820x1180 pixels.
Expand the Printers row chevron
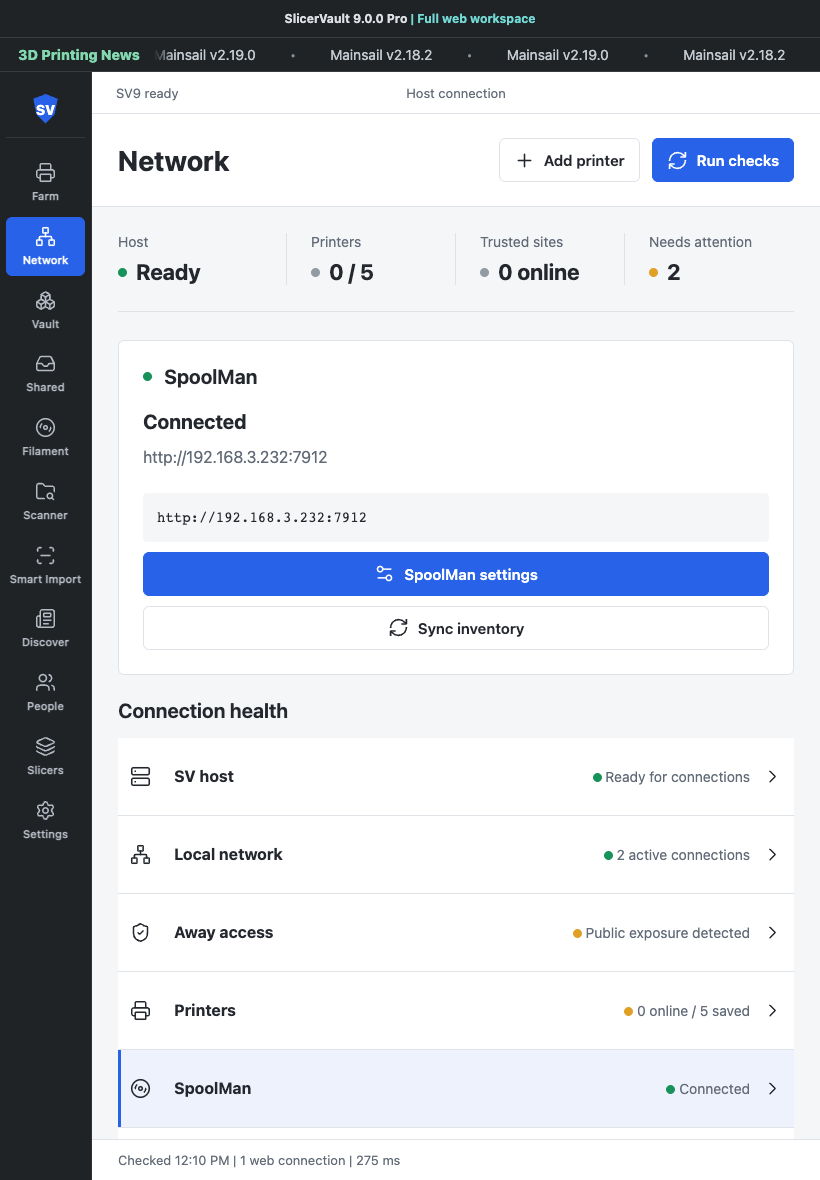pos(773,1011)
